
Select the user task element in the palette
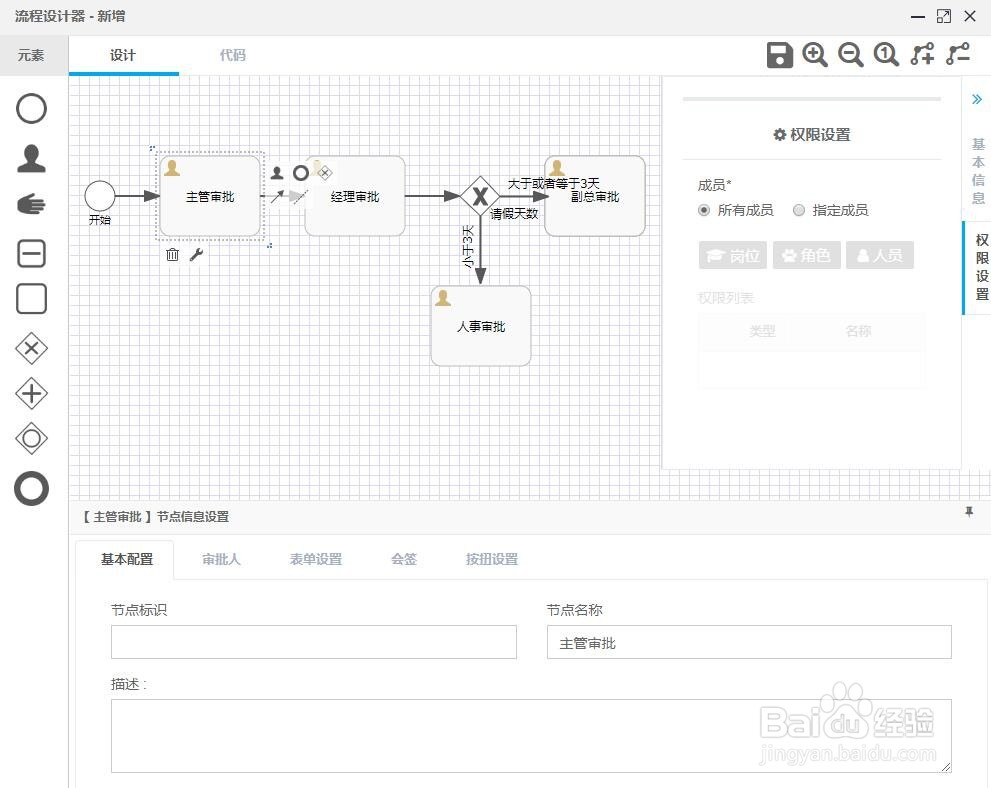point(31,157)
